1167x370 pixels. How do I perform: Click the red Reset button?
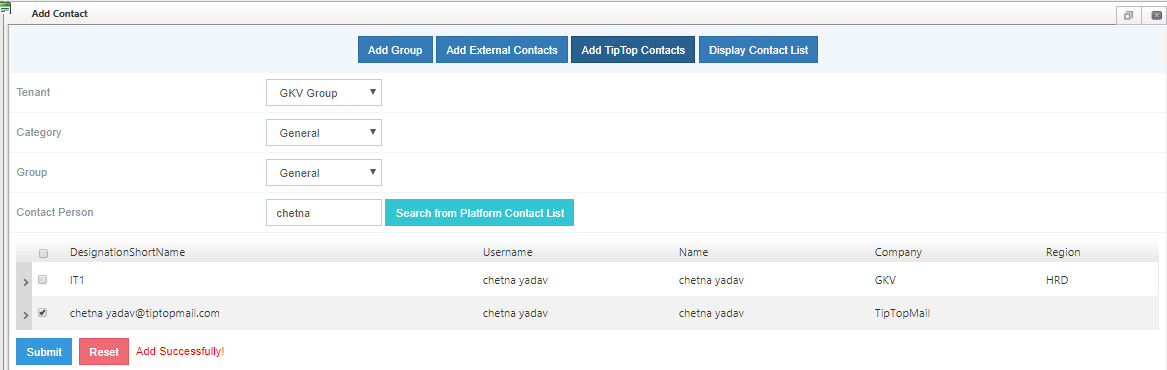tap(104, 352)
